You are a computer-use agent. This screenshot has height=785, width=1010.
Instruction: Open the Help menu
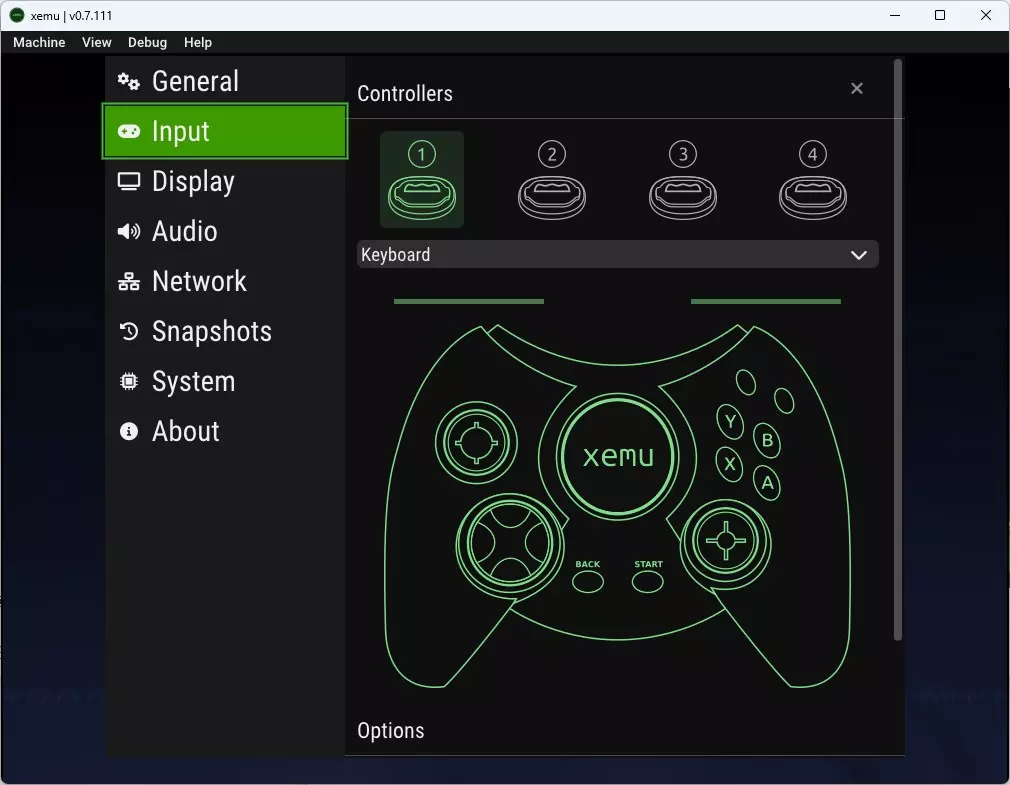tap(198, 43)
